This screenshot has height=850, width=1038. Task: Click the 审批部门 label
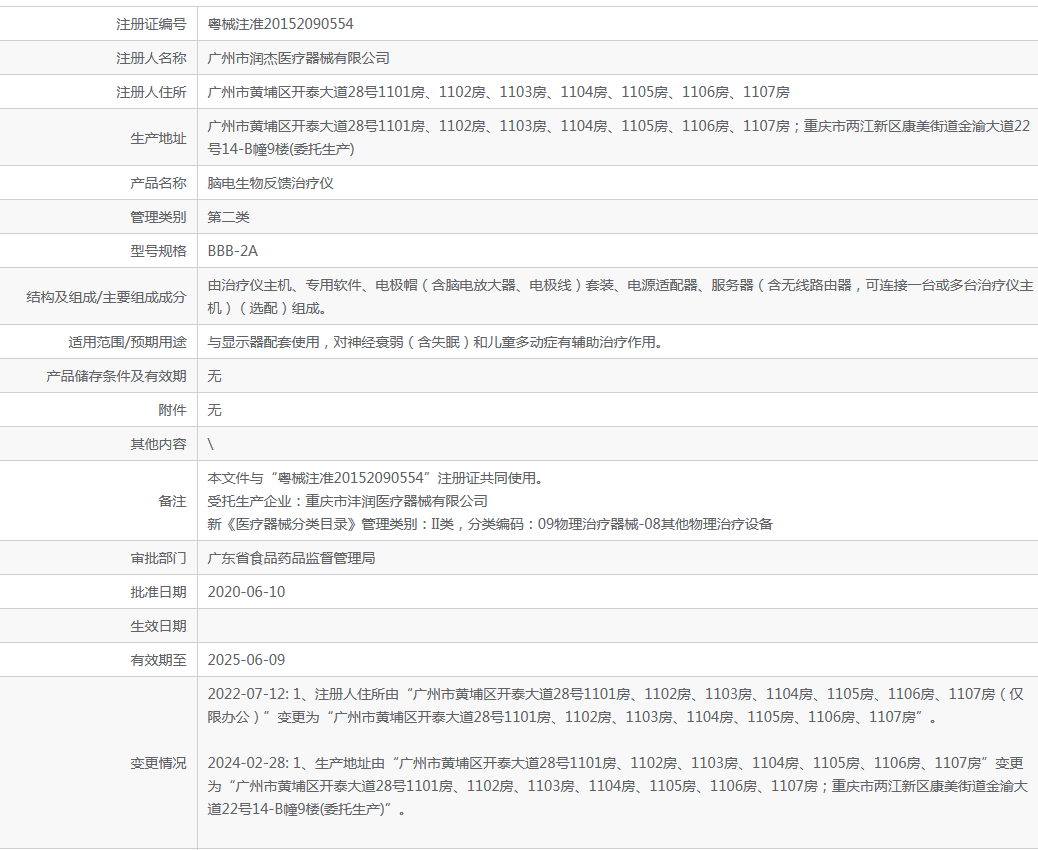pyautogui.click(x=159, y=558)
